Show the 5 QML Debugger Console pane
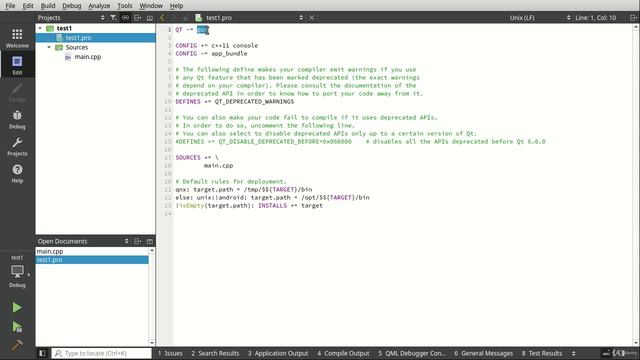This screenshot has height=360, width=640. [412, 353]
